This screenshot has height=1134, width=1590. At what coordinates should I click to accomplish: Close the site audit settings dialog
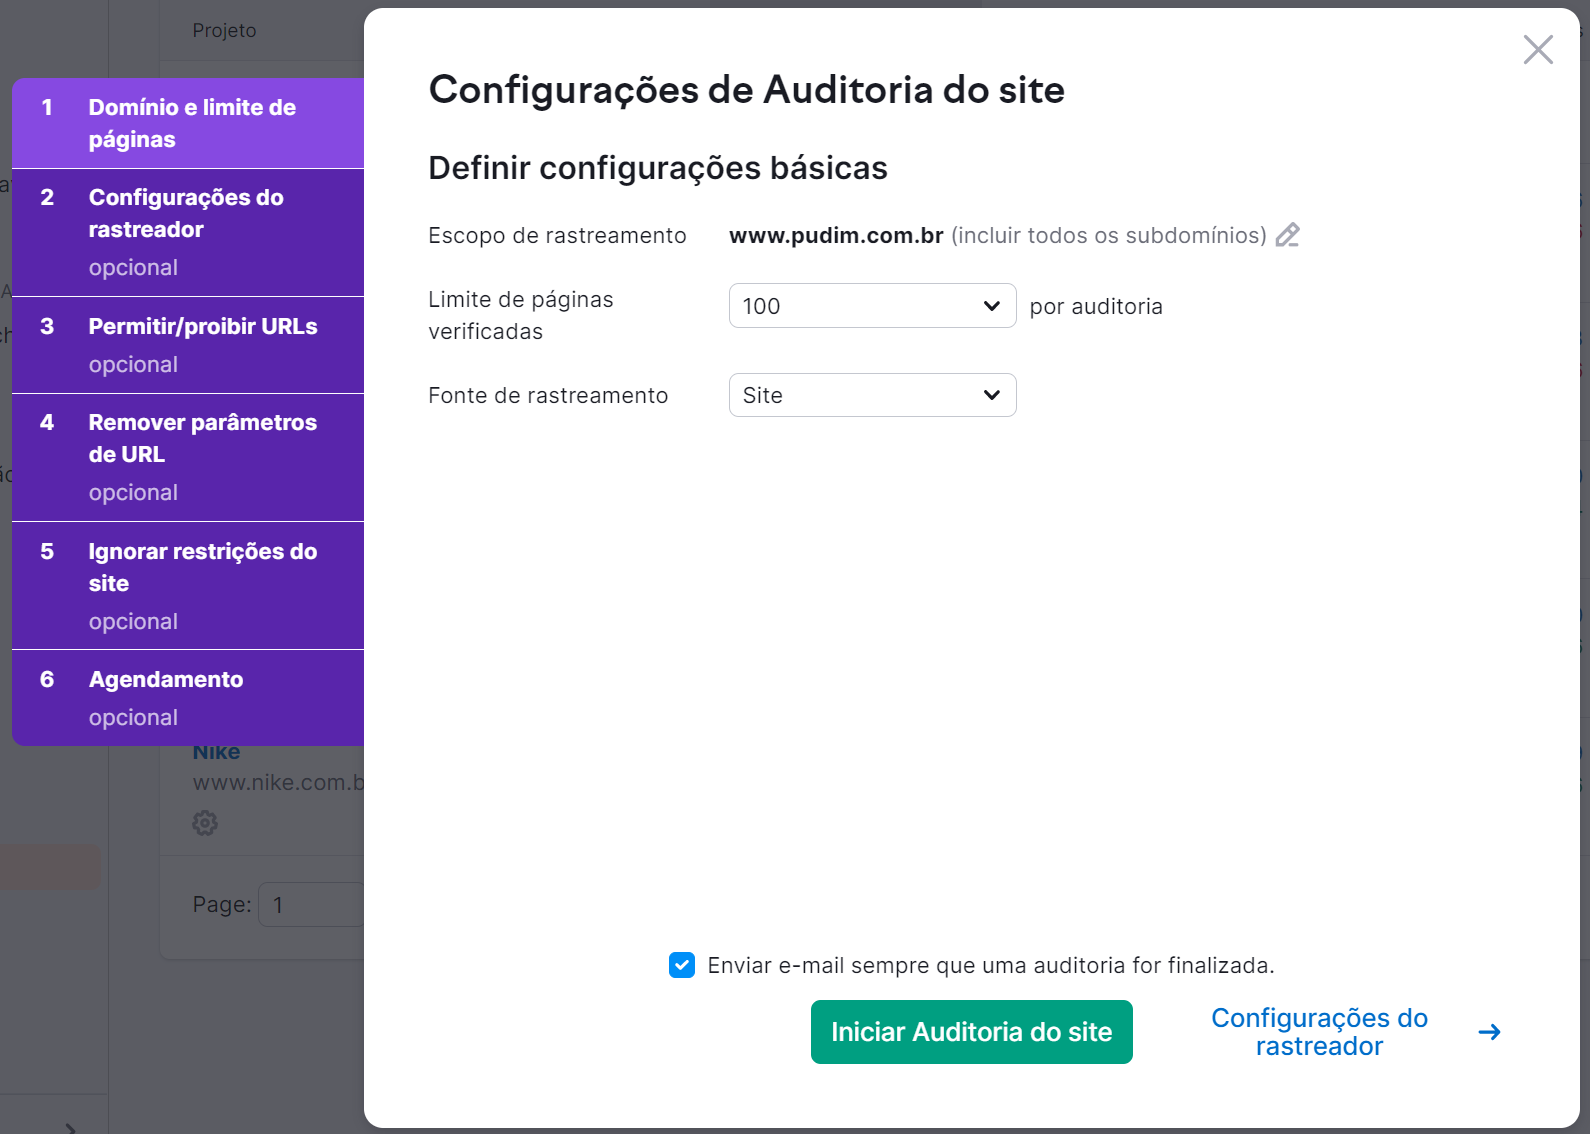coord(1537,49)
